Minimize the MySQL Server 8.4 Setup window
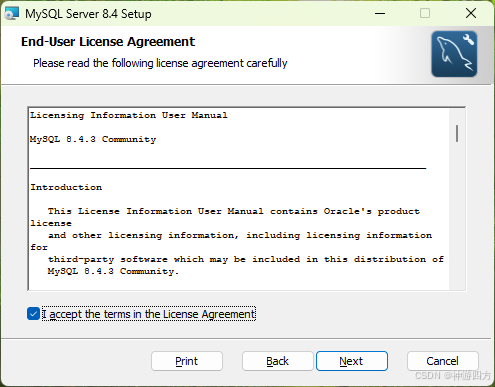 point(380,14)
